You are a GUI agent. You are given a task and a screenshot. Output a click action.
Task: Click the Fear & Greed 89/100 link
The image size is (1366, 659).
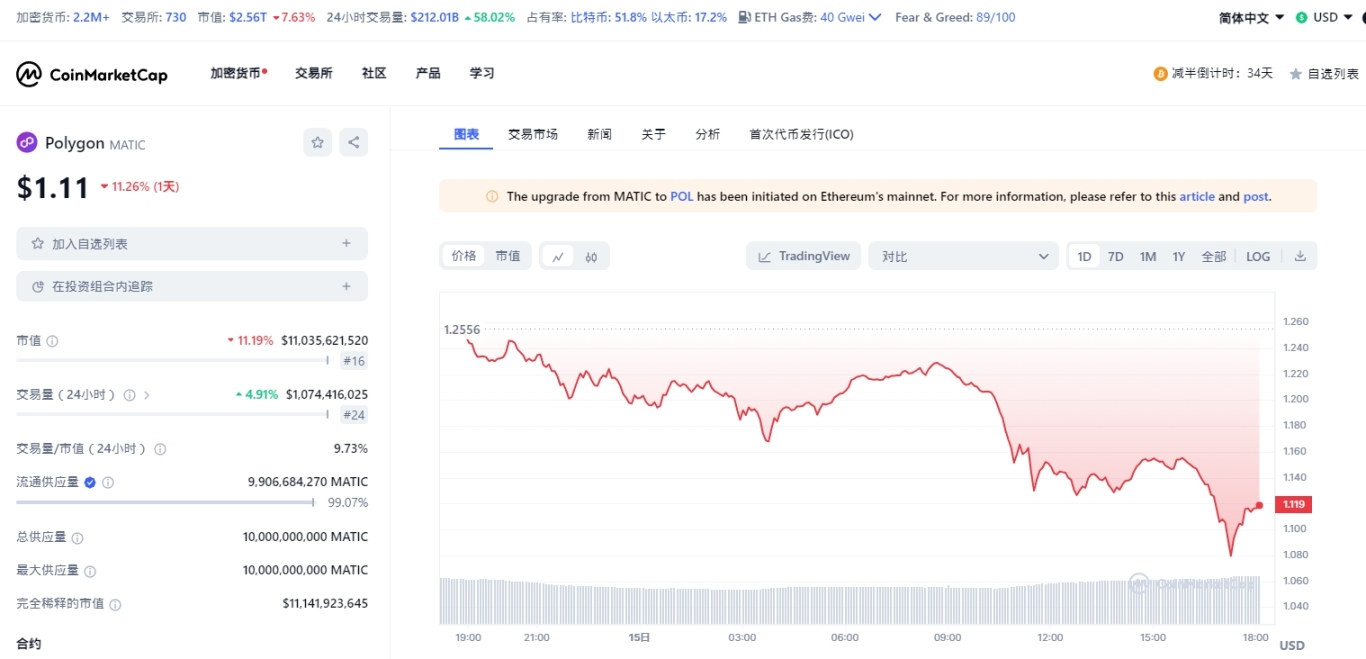pyautogui.click(x=955, y=17)
